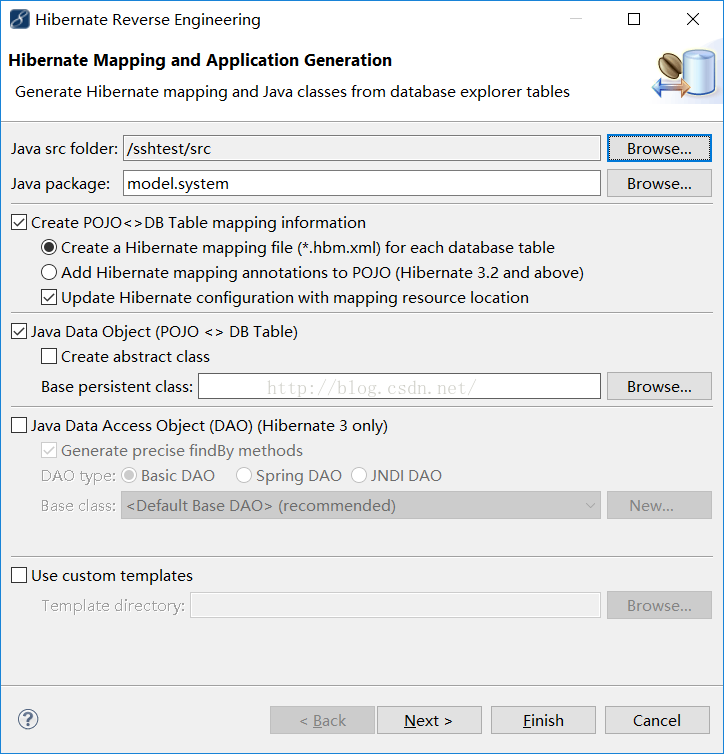Enable Create abstract class checkbox
The image size is (724, 754).
point(49,356)
